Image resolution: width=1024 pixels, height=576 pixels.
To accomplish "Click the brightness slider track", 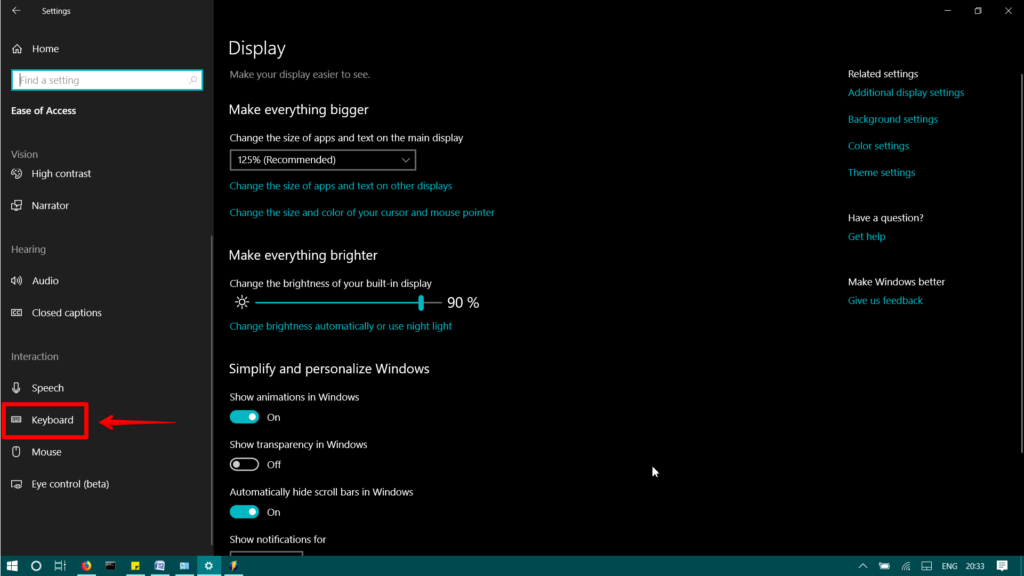I will coord(348,302).
